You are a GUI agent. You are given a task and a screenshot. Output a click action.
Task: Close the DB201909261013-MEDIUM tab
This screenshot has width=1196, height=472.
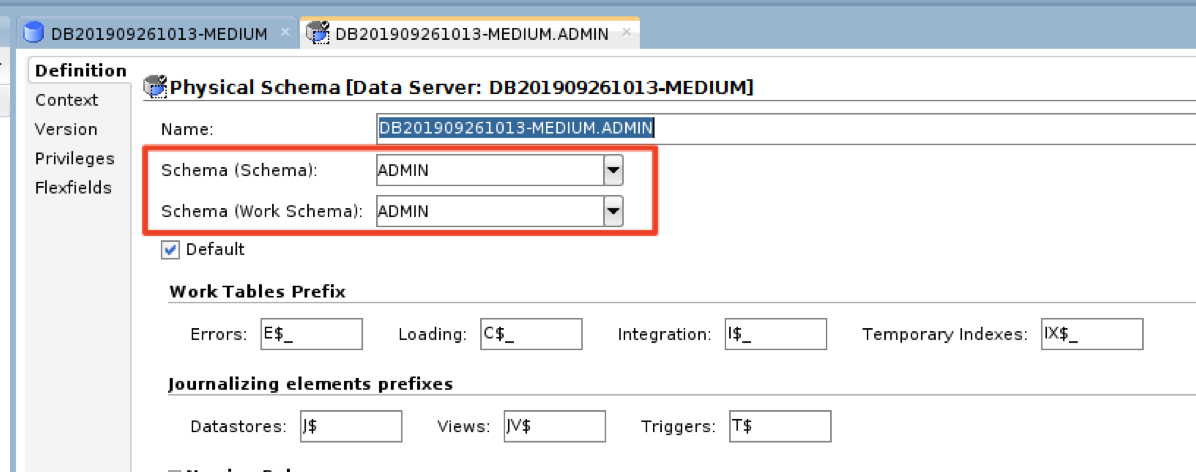coord(285,33)
